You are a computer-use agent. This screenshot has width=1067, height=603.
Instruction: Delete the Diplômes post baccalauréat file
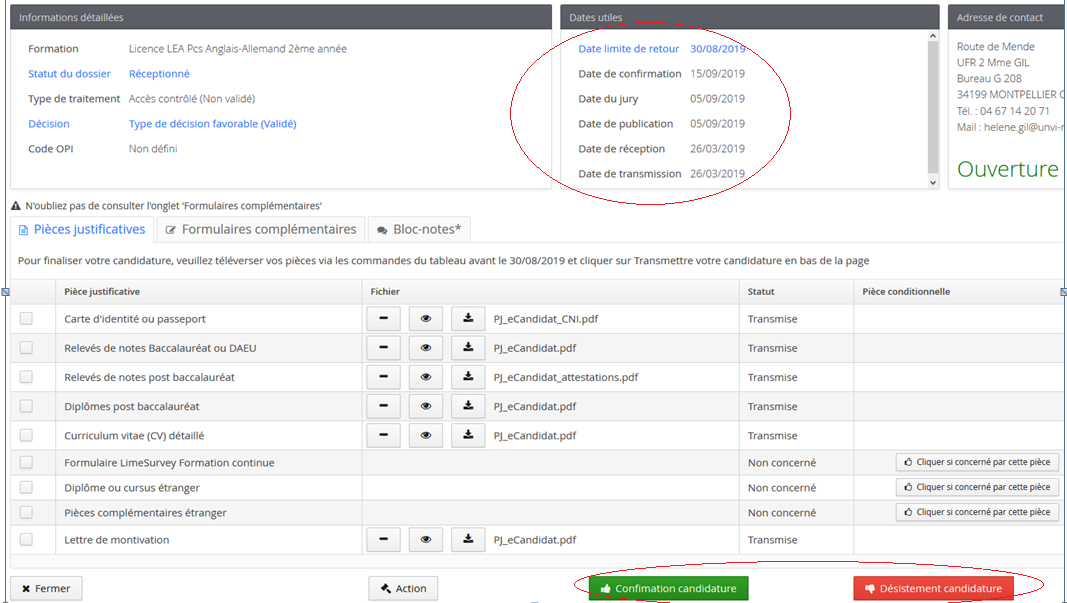coord(383,406)
